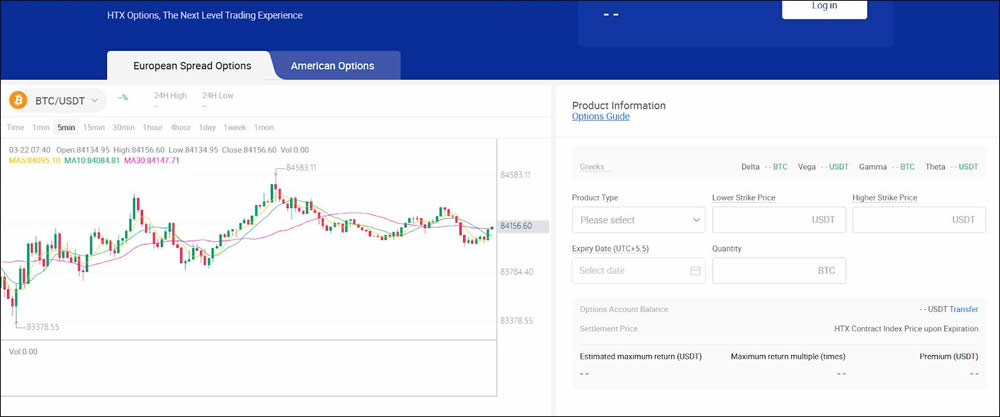The image size is (1000, 417).
Task: Click the USDT Transfer link
Action: point(963,310)
